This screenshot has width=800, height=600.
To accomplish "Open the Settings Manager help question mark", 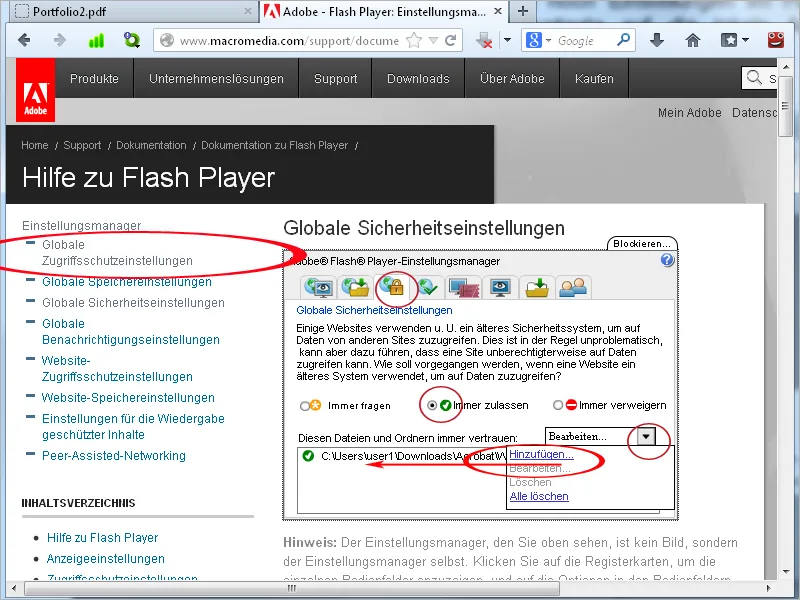I will click(x=667, y=260).
